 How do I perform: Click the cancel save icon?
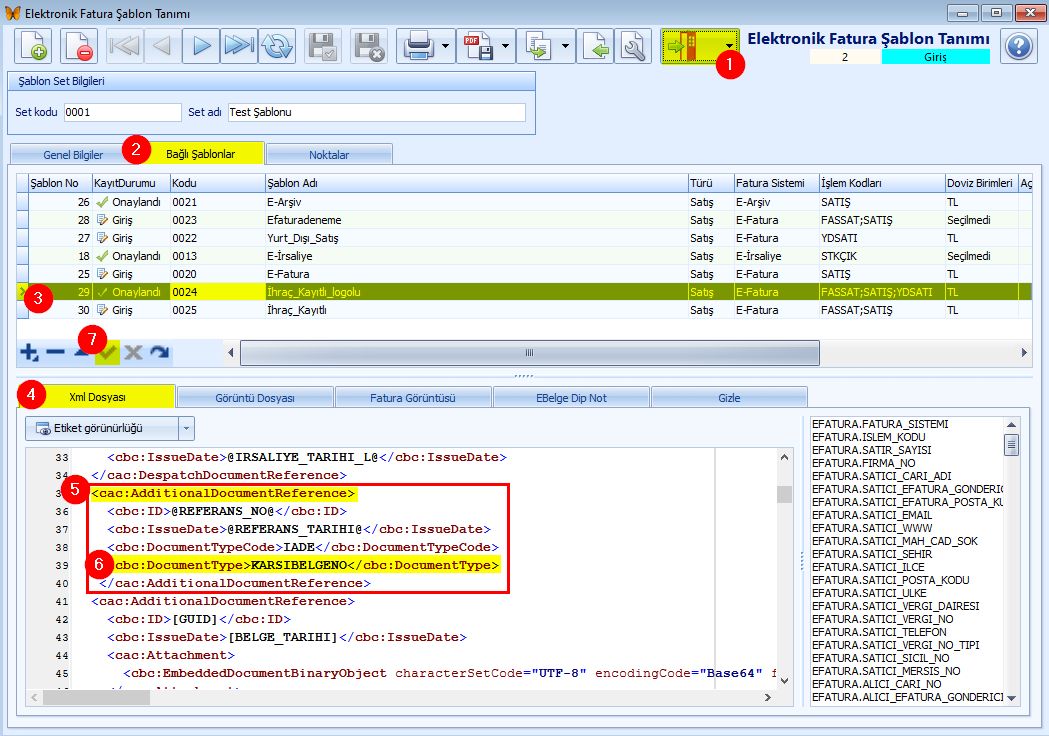tap(369, 46)
